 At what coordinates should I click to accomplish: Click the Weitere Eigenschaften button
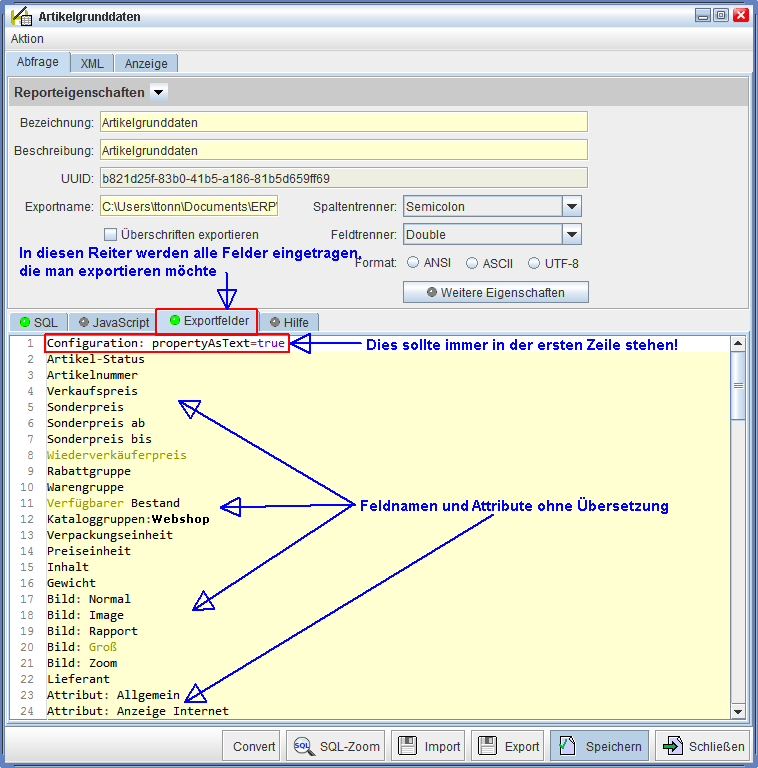pyautogui.click(x=495, y=293)
